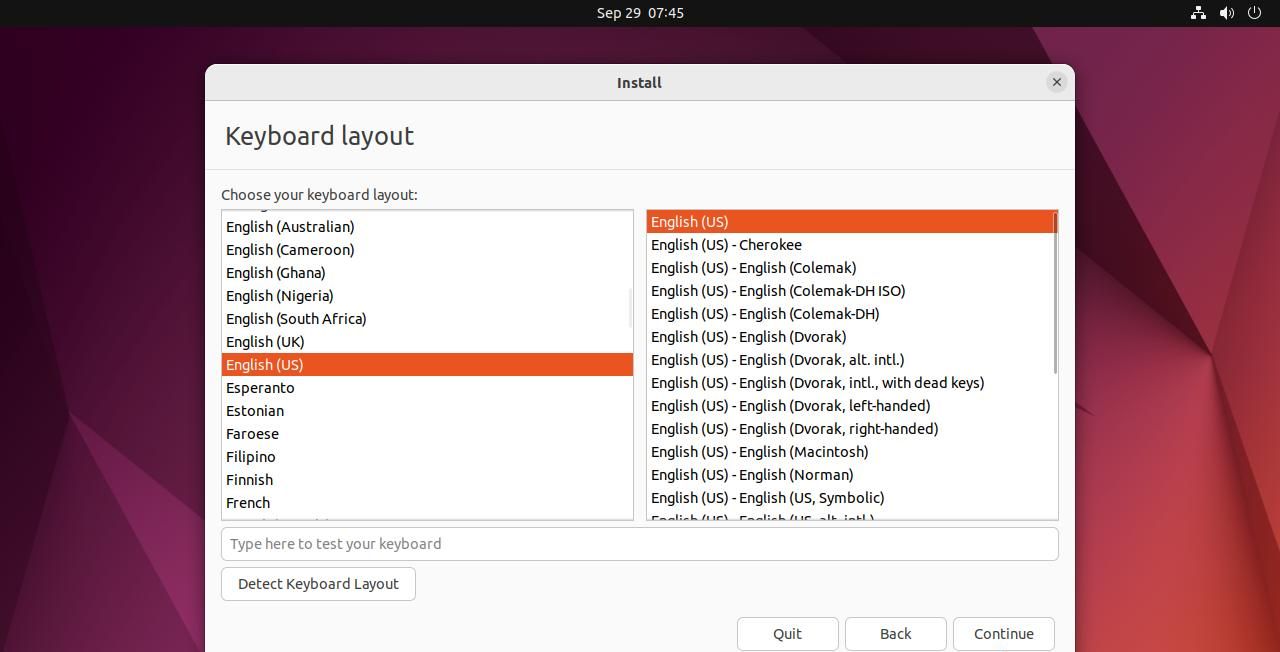Select English (US) - English (Macintosh) variant

point(759,452)
